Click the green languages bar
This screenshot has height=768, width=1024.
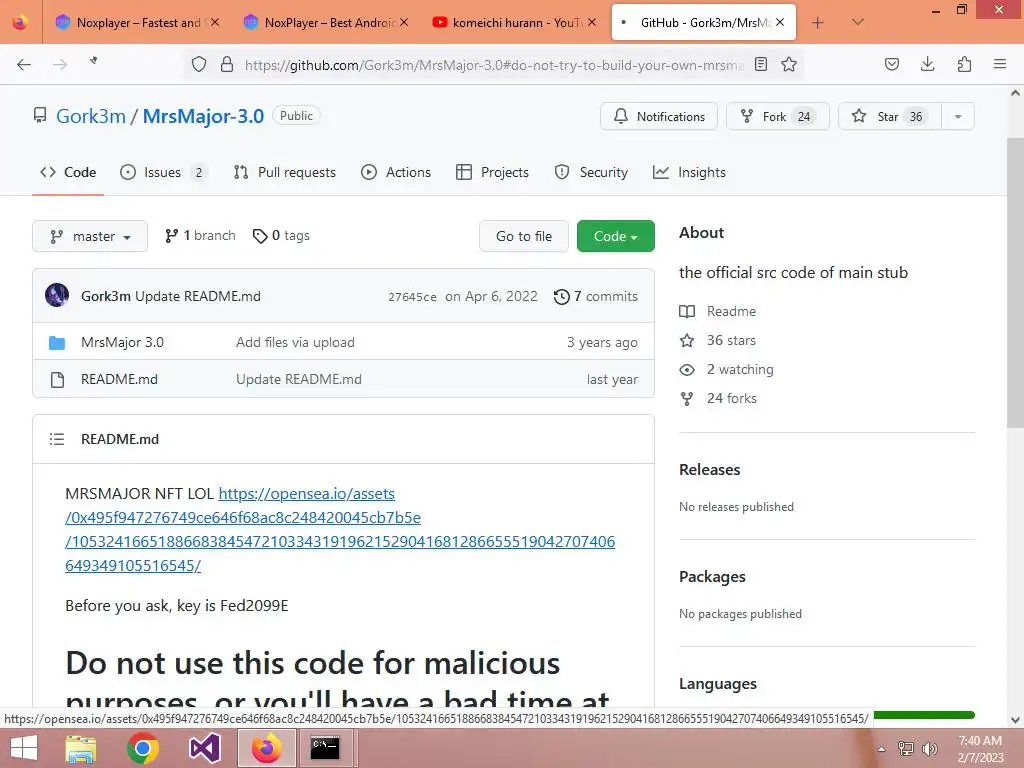coord(924,715)
